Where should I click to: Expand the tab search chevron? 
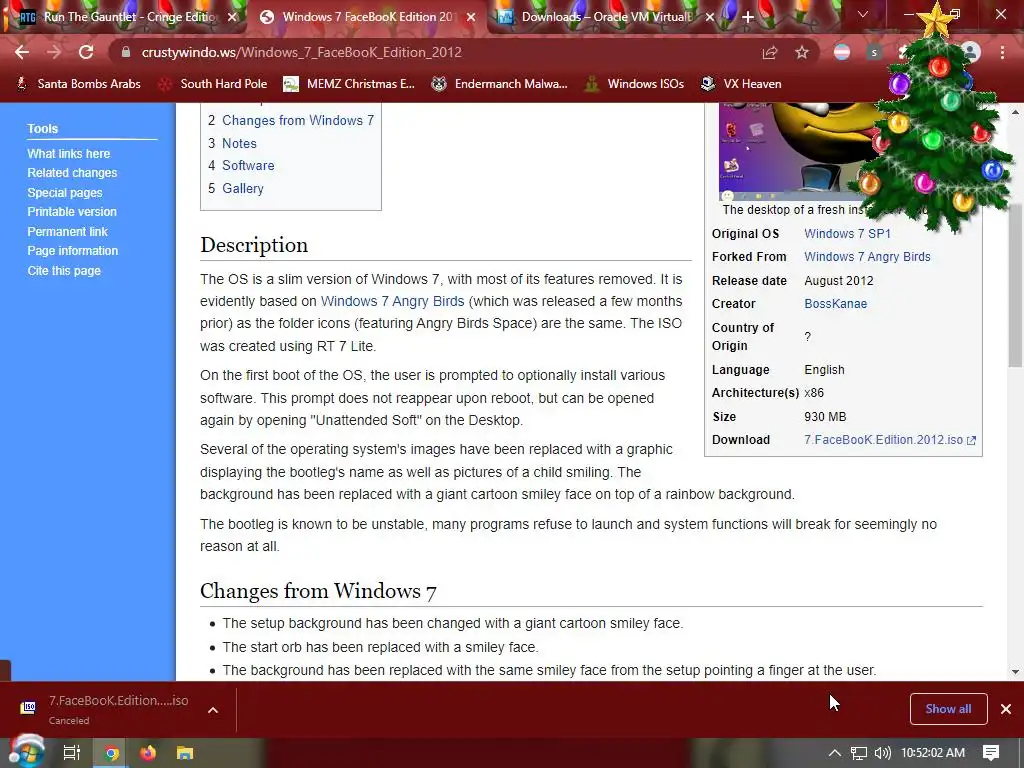click(863, 14)
